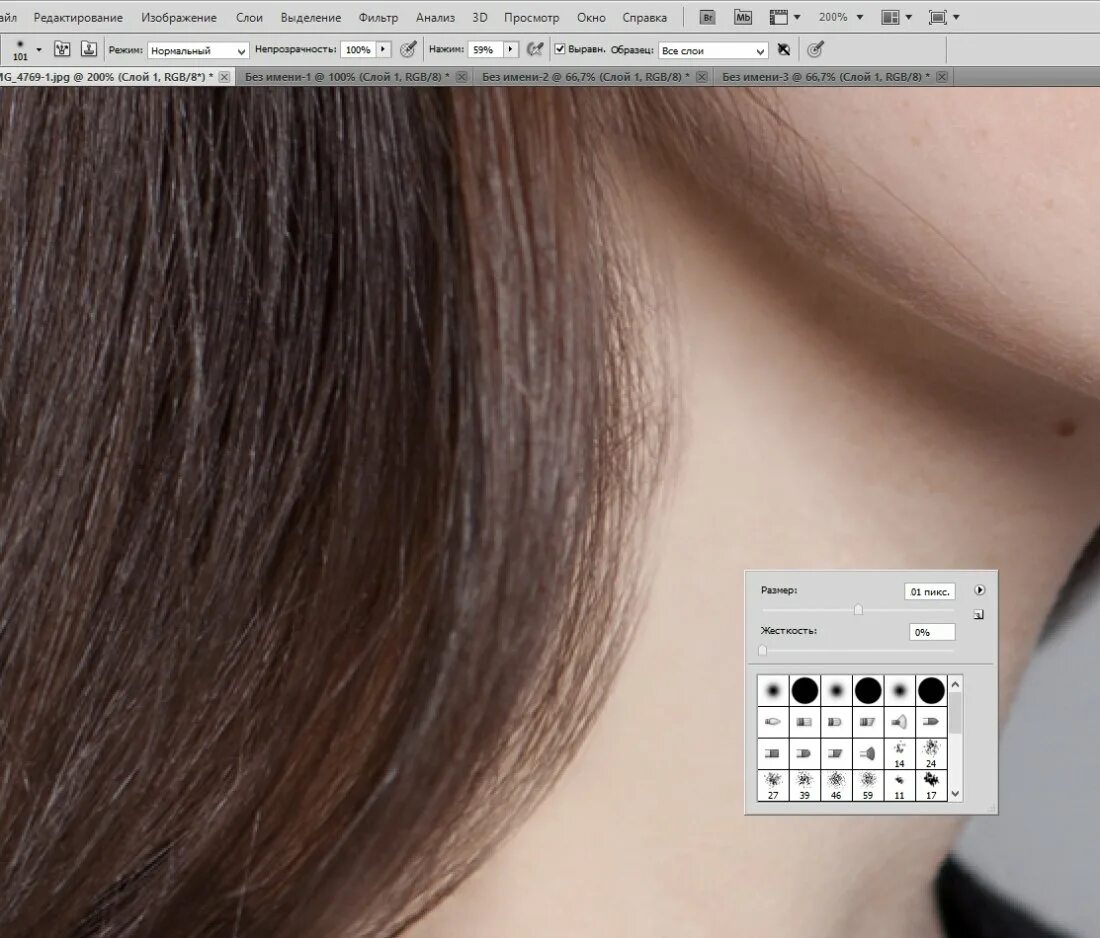
Task: Select the chalk brush numbered 11
Action: (899, 785)
